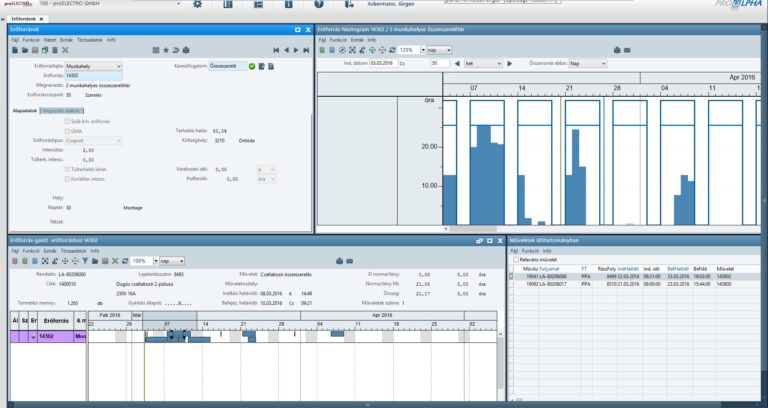The height and width of the screenshot is (408, 768).
Task: Click the star favorites icon in Erőforrások toolbar
Action: pyautogui.click(x=163, y=49)
